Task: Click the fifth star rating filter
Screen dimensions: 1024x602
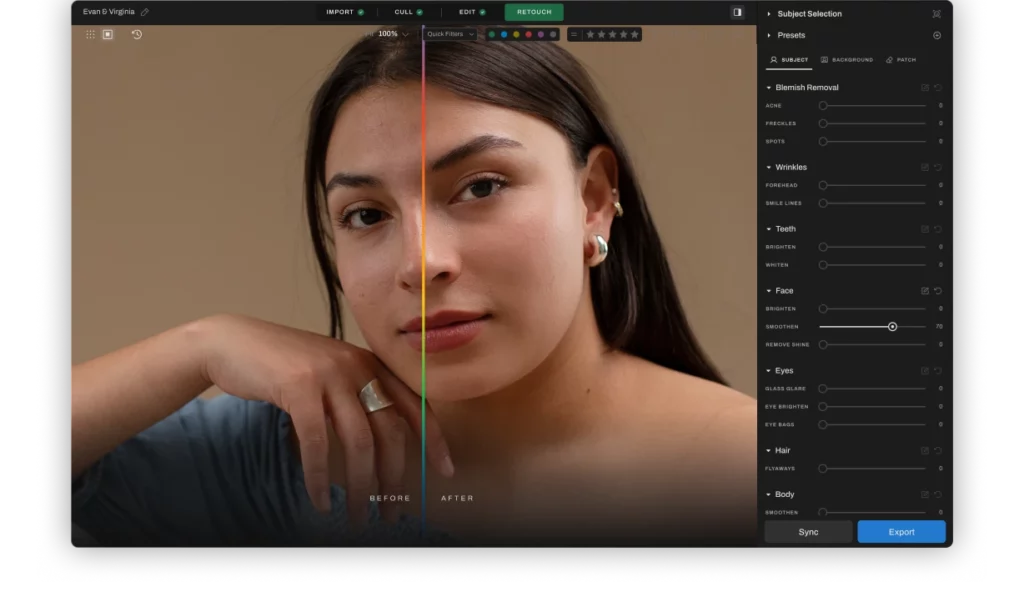Action: click(x=637, y=33)
